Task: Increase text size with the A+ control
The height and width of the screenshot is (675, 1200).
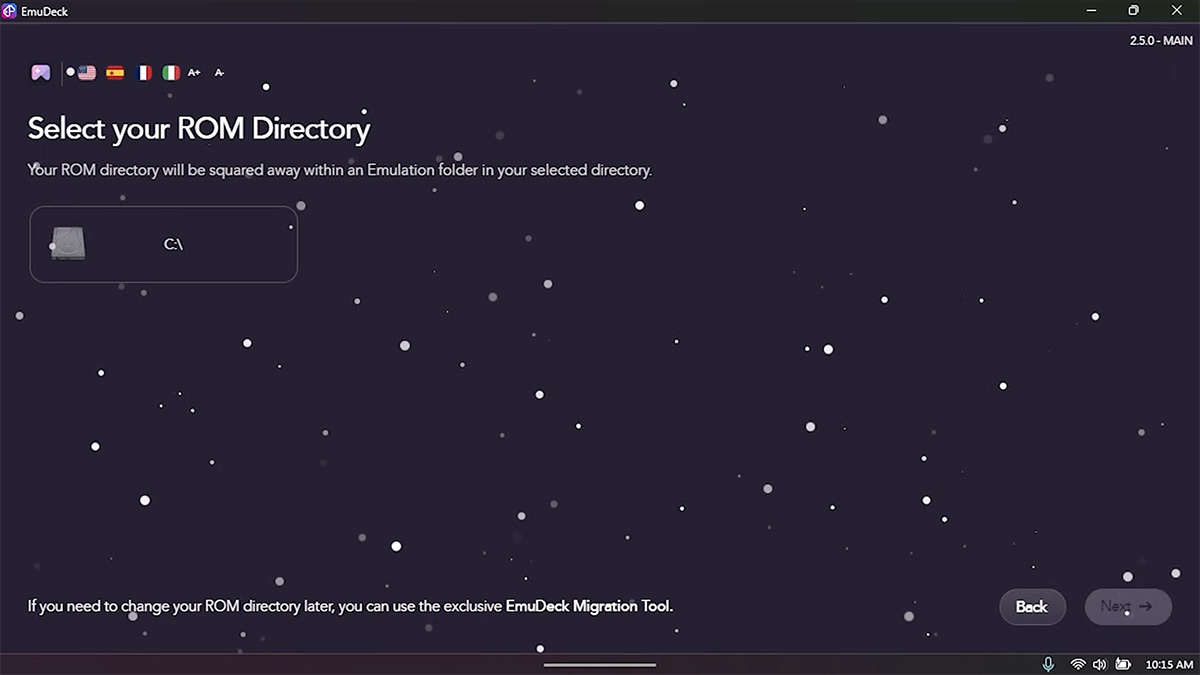Action: pos(194,72)
